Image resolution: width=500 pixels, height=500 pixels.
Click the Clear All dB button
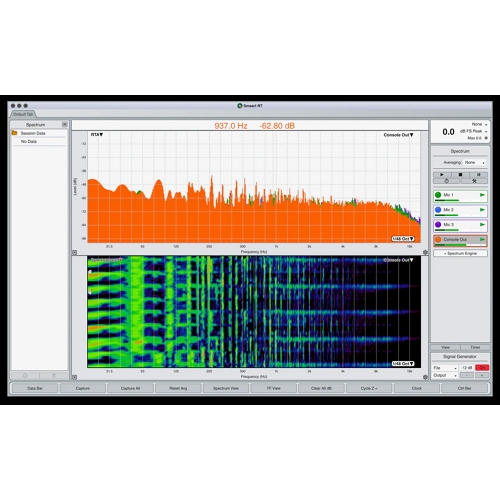pos(321,388)
